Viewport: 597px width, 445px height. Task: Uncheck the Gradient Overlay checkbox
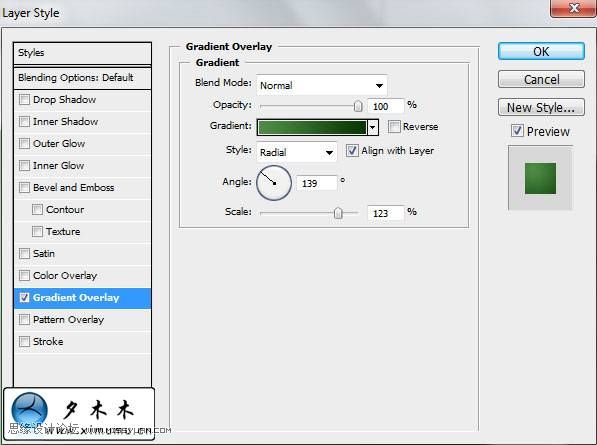point(24,298)
